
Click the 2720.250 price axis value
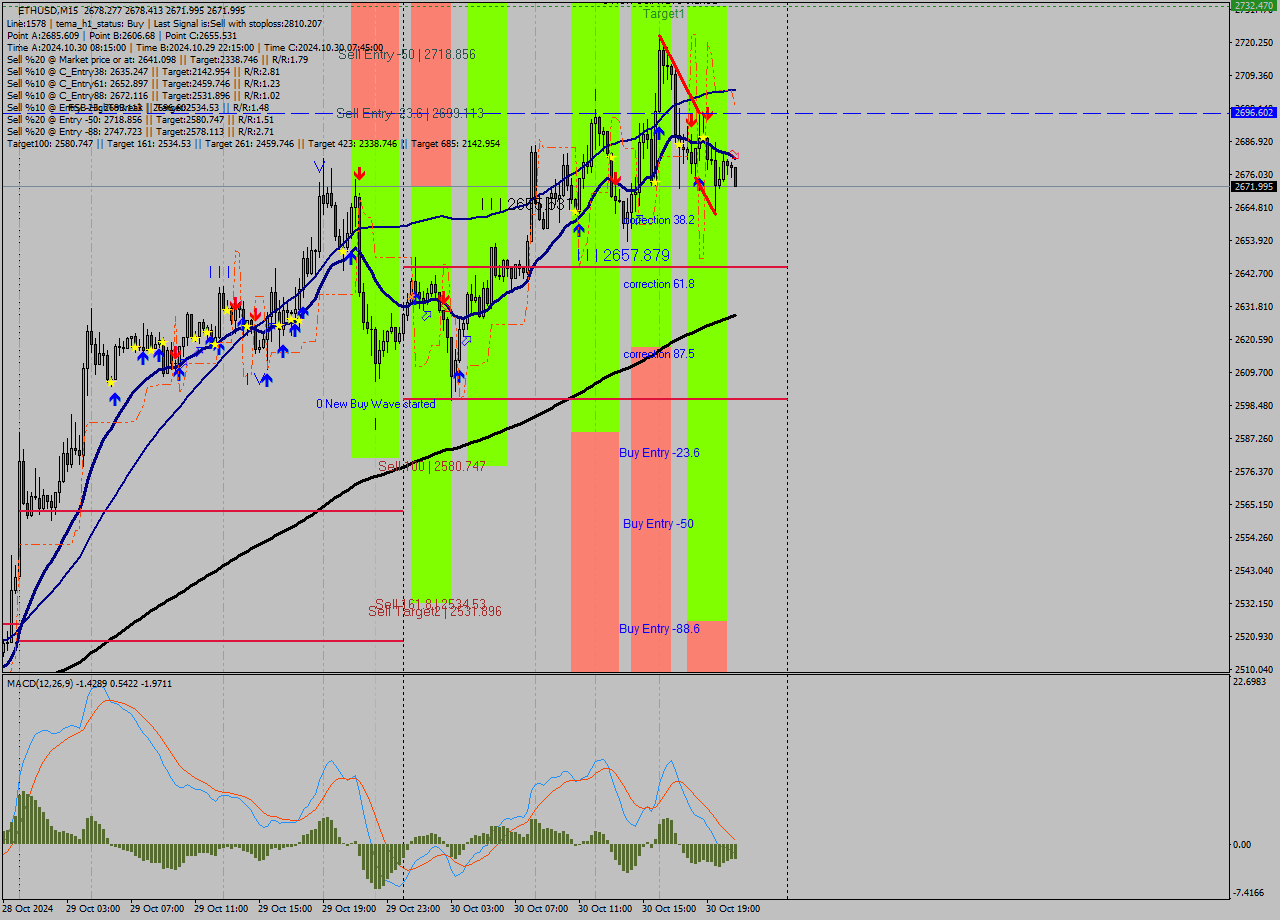pyautogui.click(x=1254, y=43)
